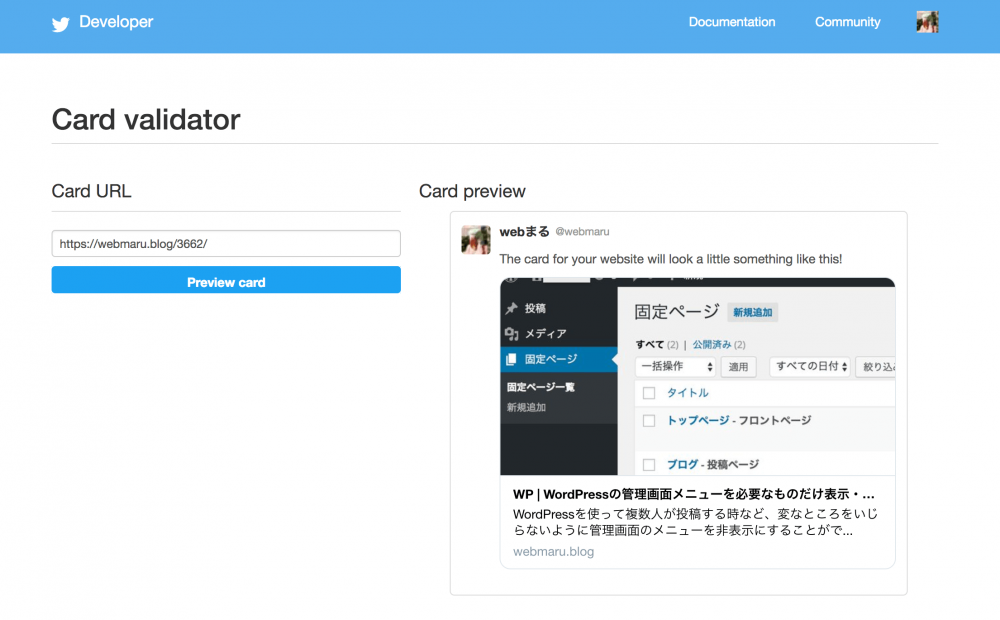Click the 新規追加 button beside heading
Viewport: 1000px width, 620px height.
pyautogui.click(x=753, y=313)
